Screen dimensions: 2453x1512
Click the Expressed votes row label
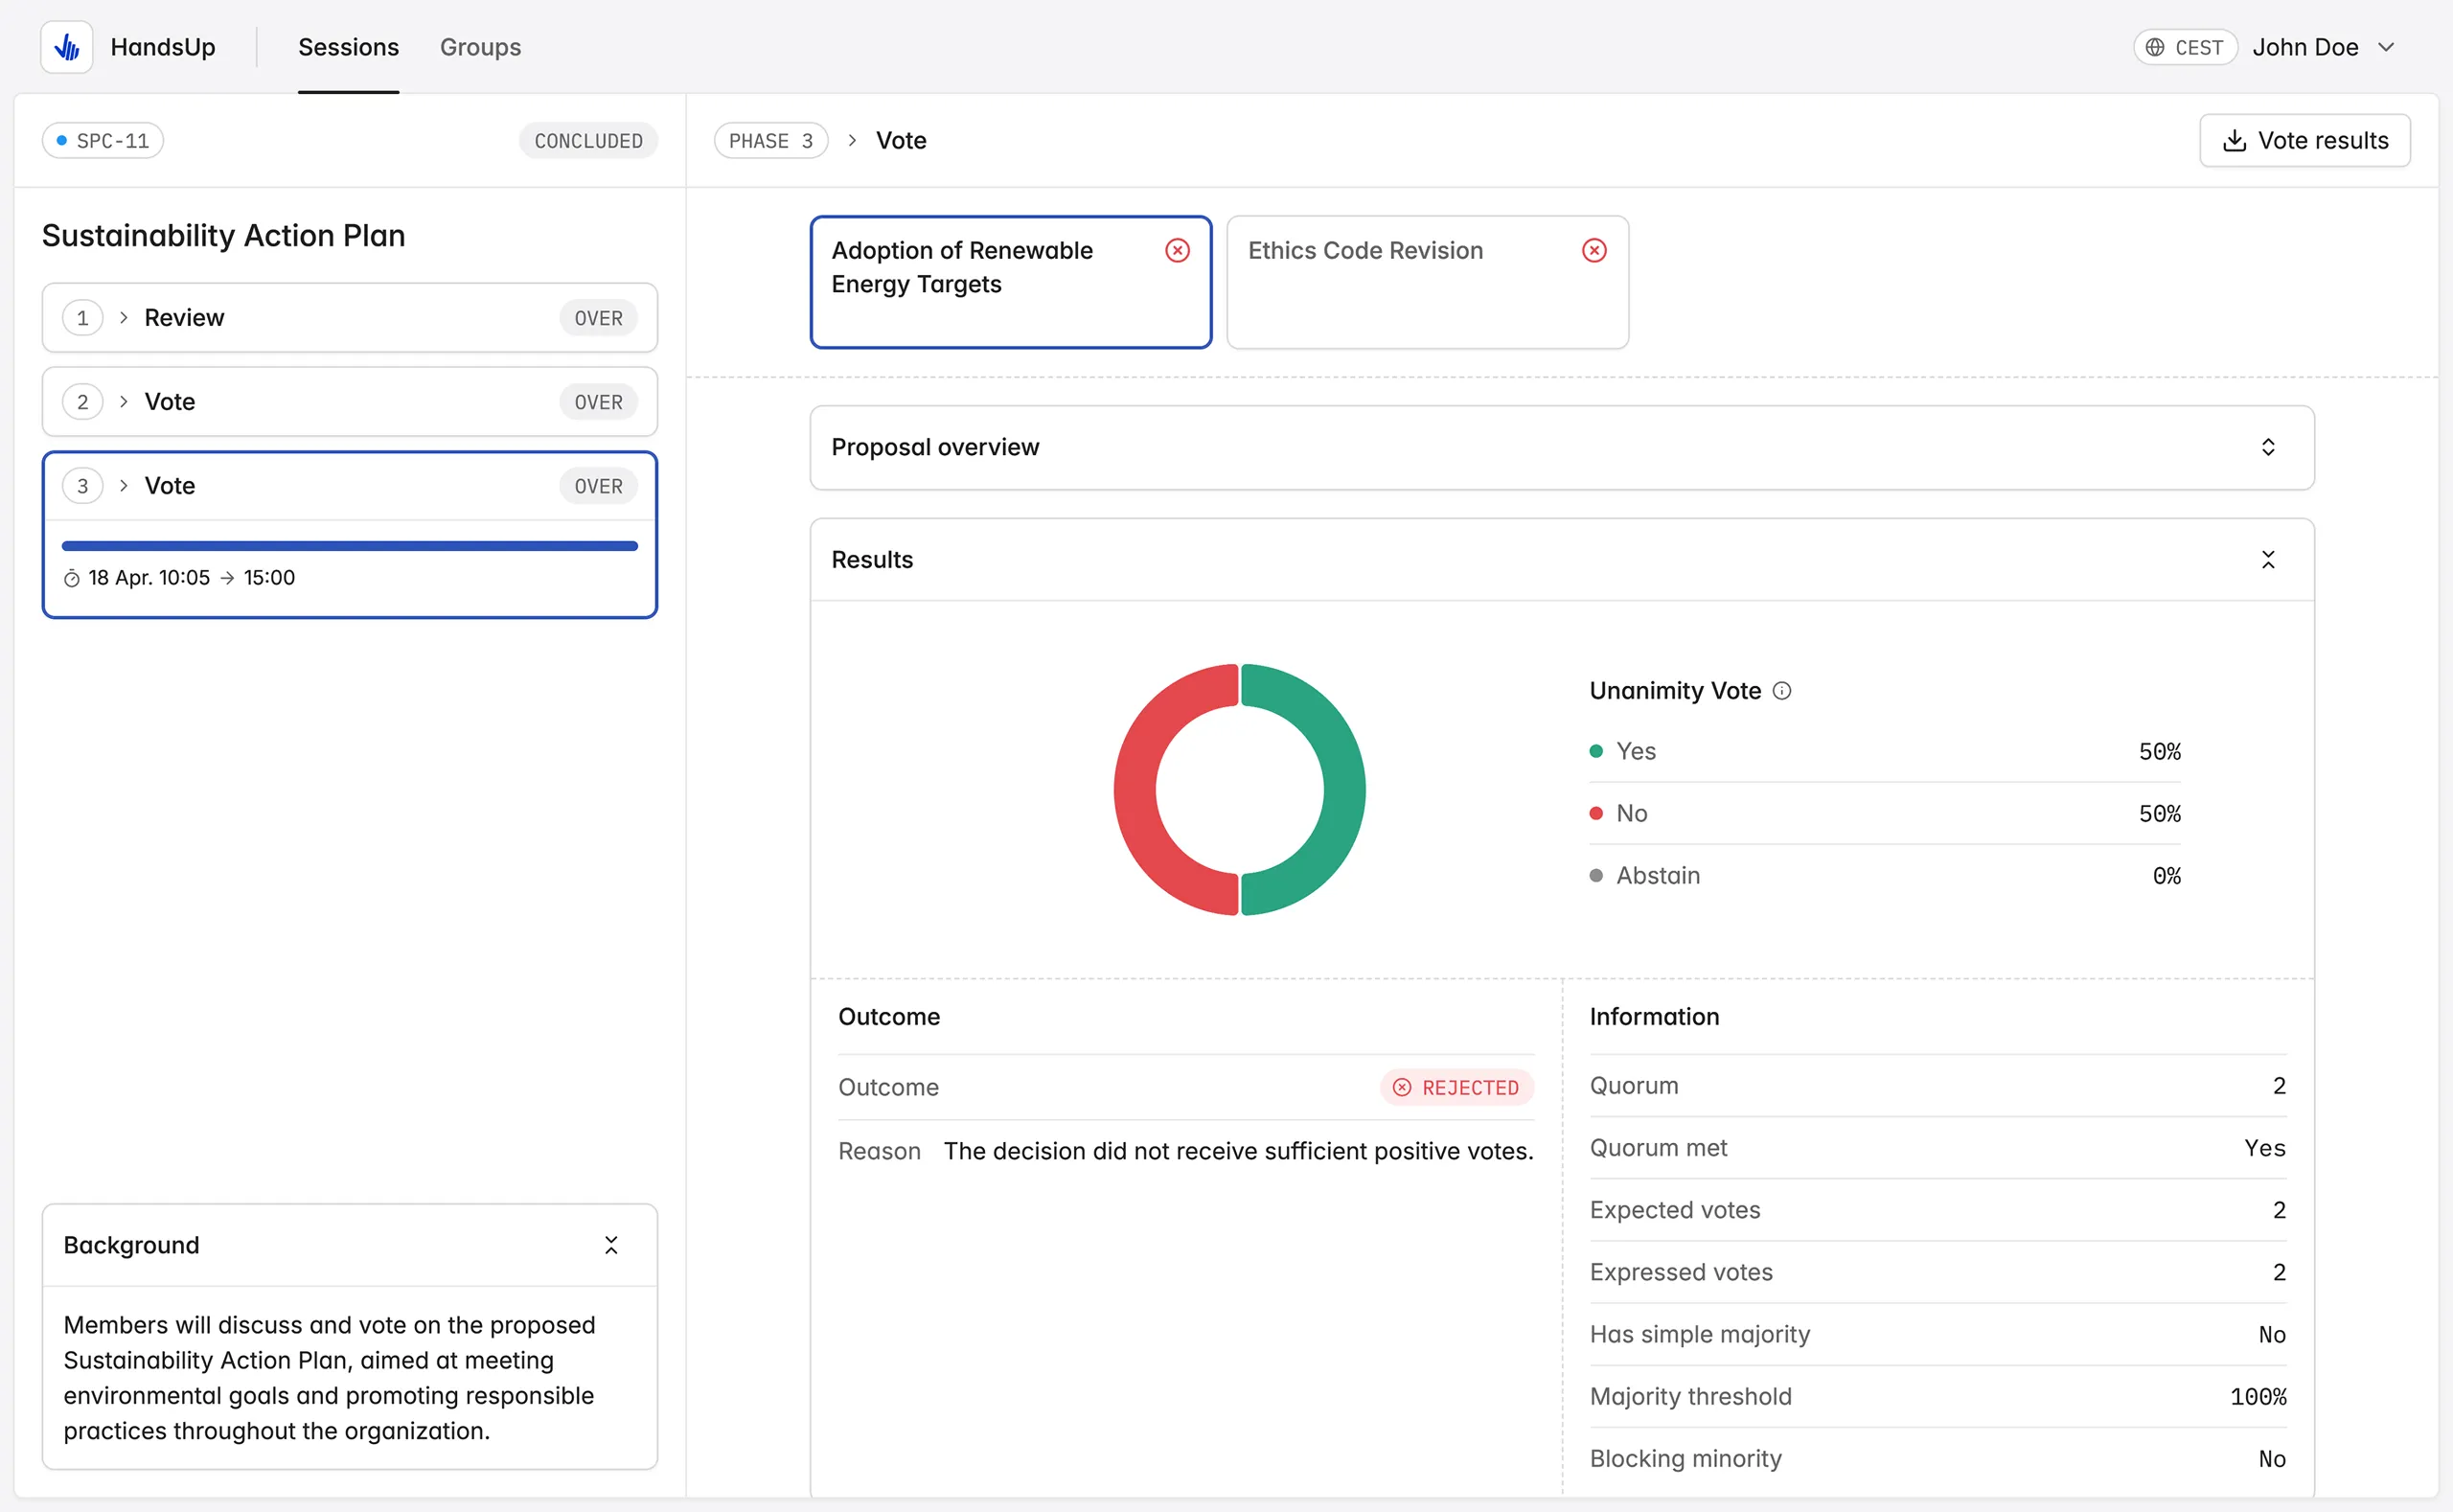(1681, 1272)
